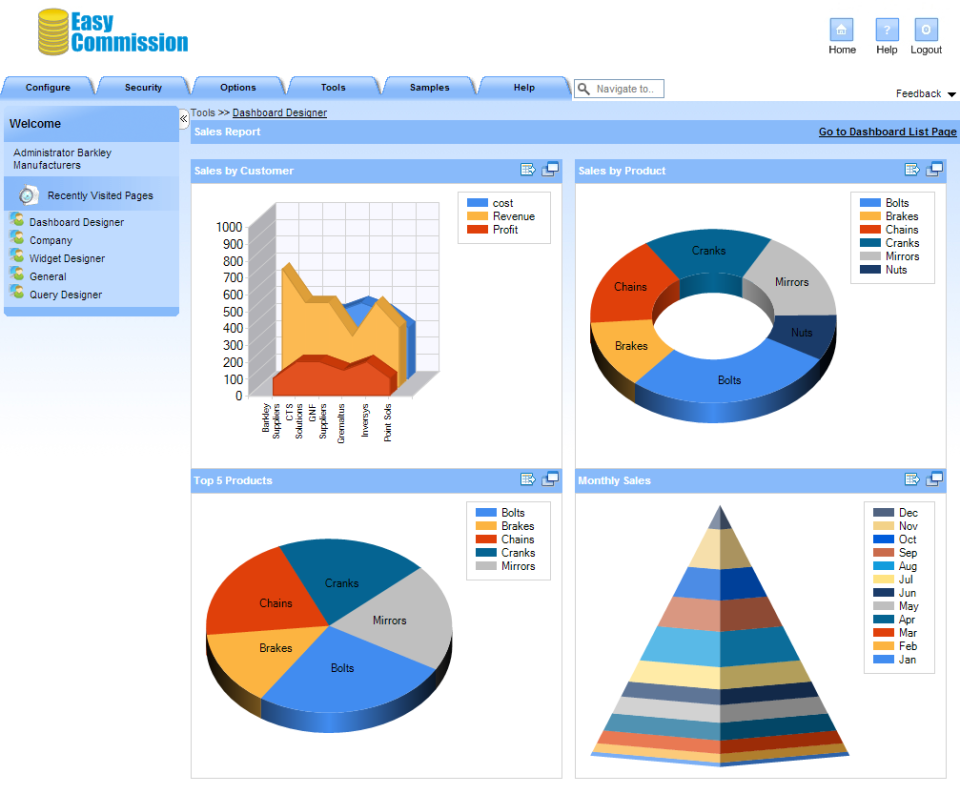This screenshot has width=960, height=794.
Task: Click the Navigate to search field
Action: [626, 88]
